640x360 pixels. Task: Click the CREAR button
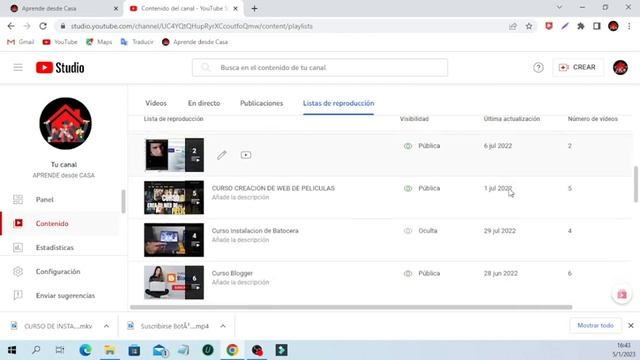578,67
